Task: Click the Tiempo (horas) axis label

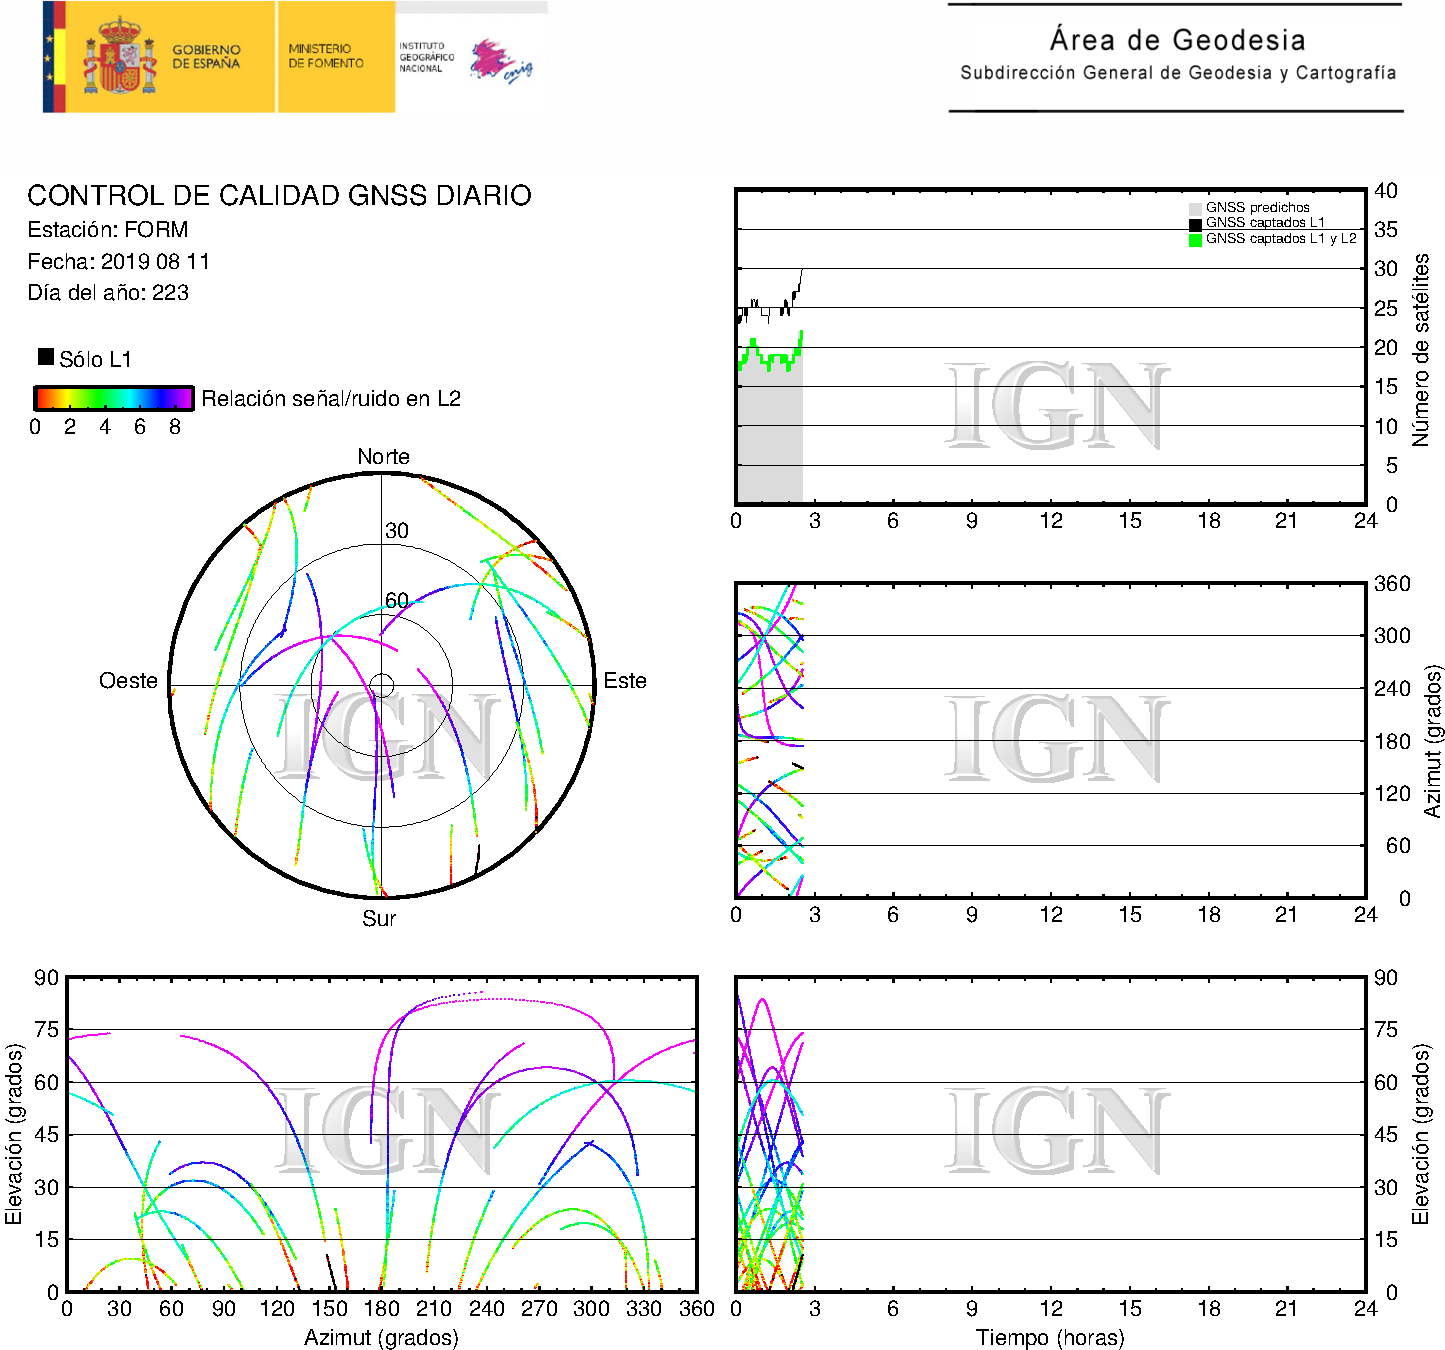Action: 1050,1338
